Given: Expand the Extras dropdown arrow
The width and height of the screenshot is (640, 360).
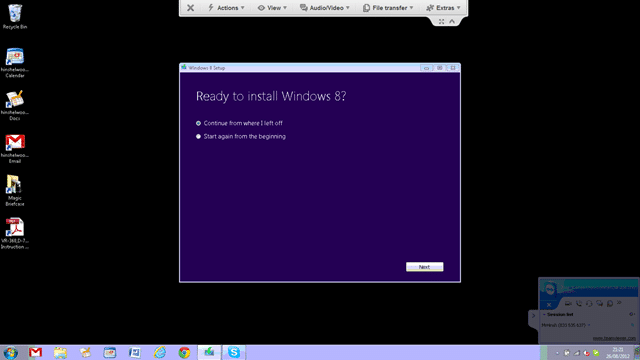Looking at the screenshot, I should (x=459, y=8).
